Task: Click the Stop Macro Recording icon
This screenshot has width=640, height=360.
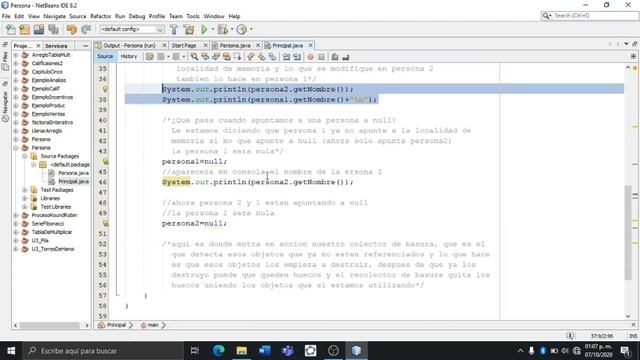Action: (x=321, y=57)
